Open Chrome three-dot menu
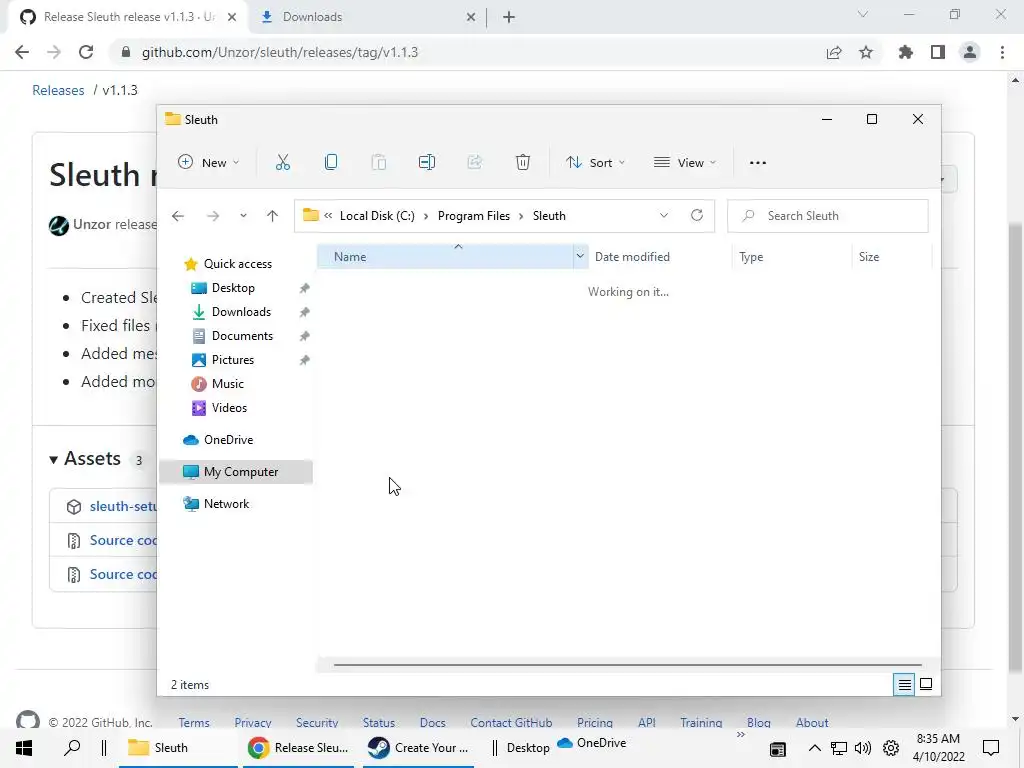 [1002, 52]
